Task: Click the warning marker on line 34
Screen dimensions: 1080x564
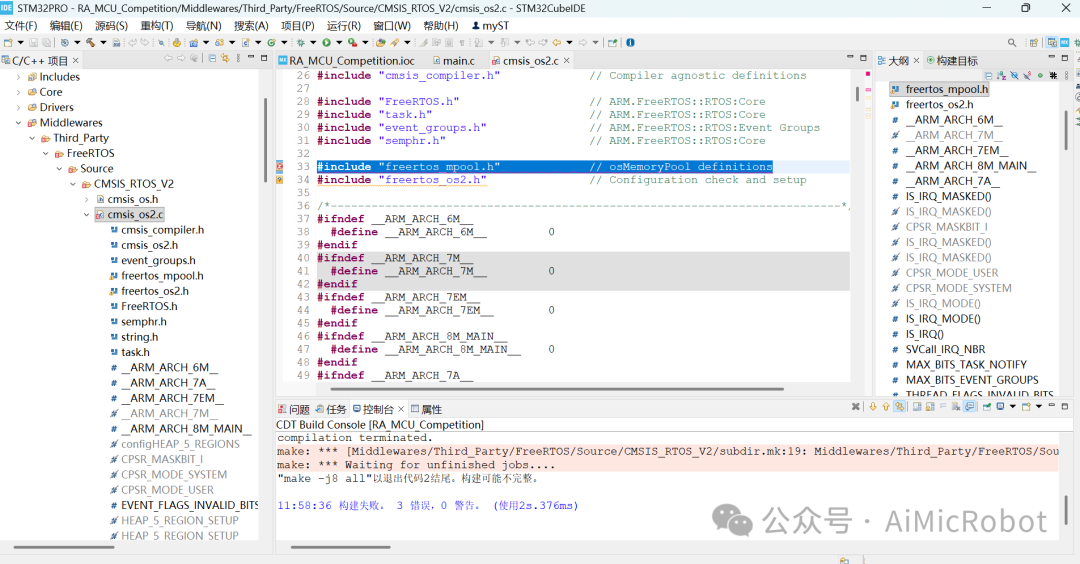Action: (x=280, y=180)
